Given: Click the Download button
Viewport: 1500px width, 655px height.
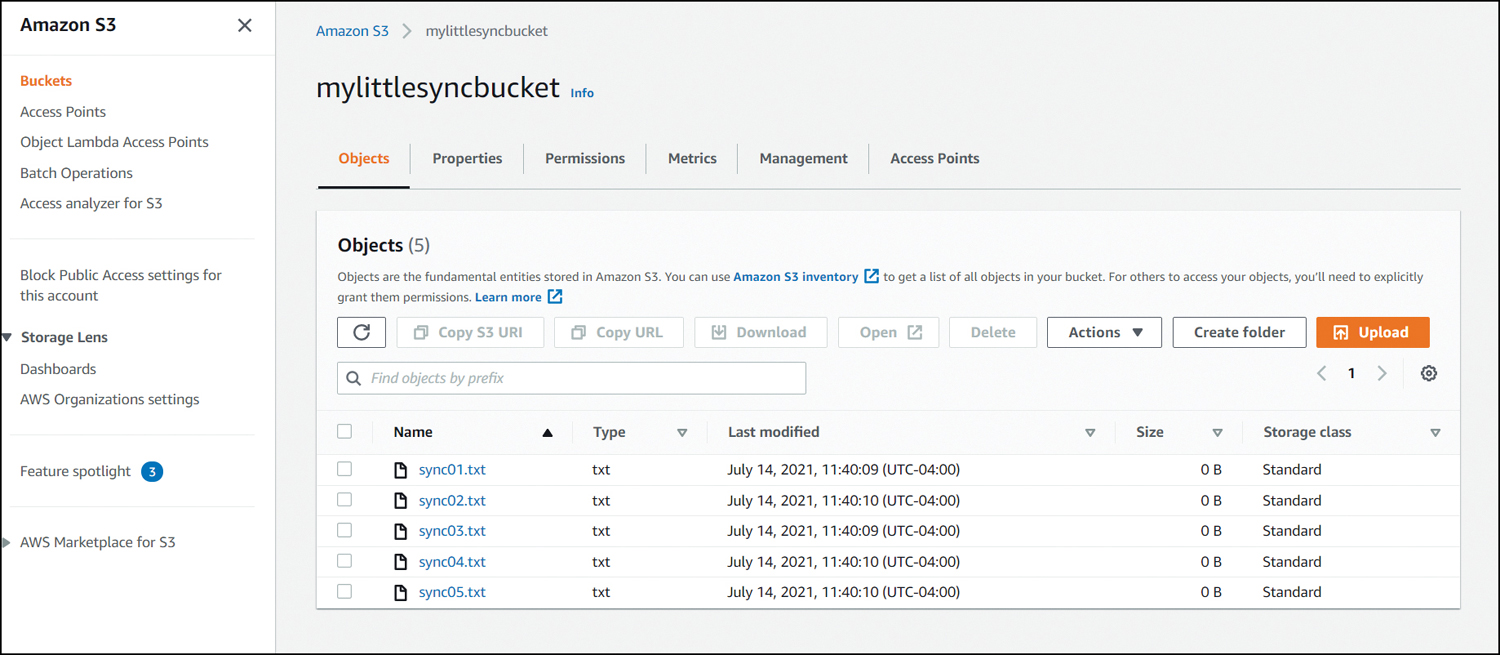Looking at the screenshot, I should click(x=761, y=332).
